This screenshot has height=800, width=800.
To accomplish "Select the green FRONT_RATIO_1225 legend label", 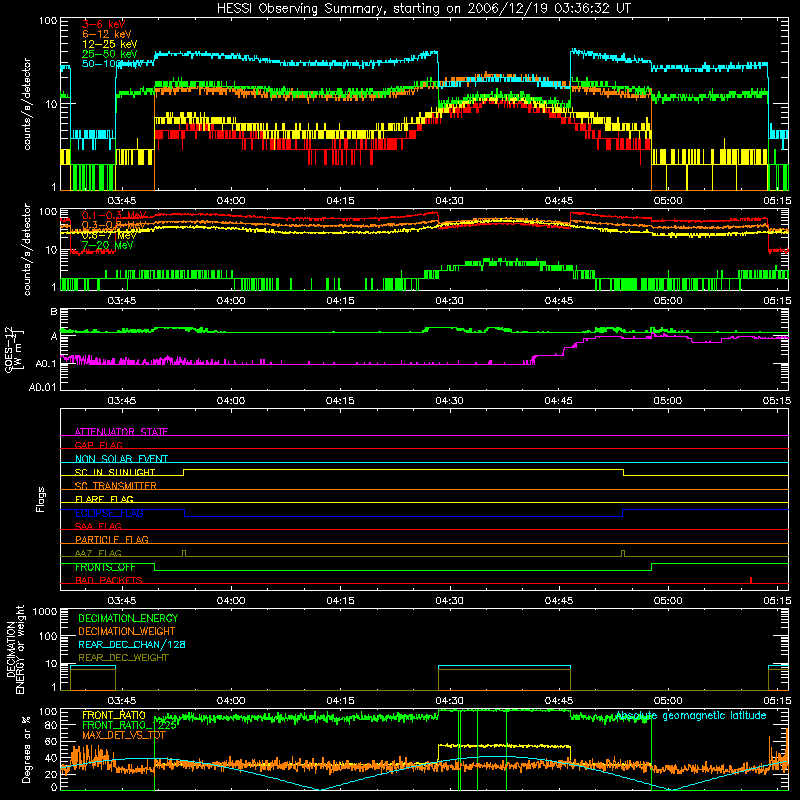I will (x=129, y=725).
